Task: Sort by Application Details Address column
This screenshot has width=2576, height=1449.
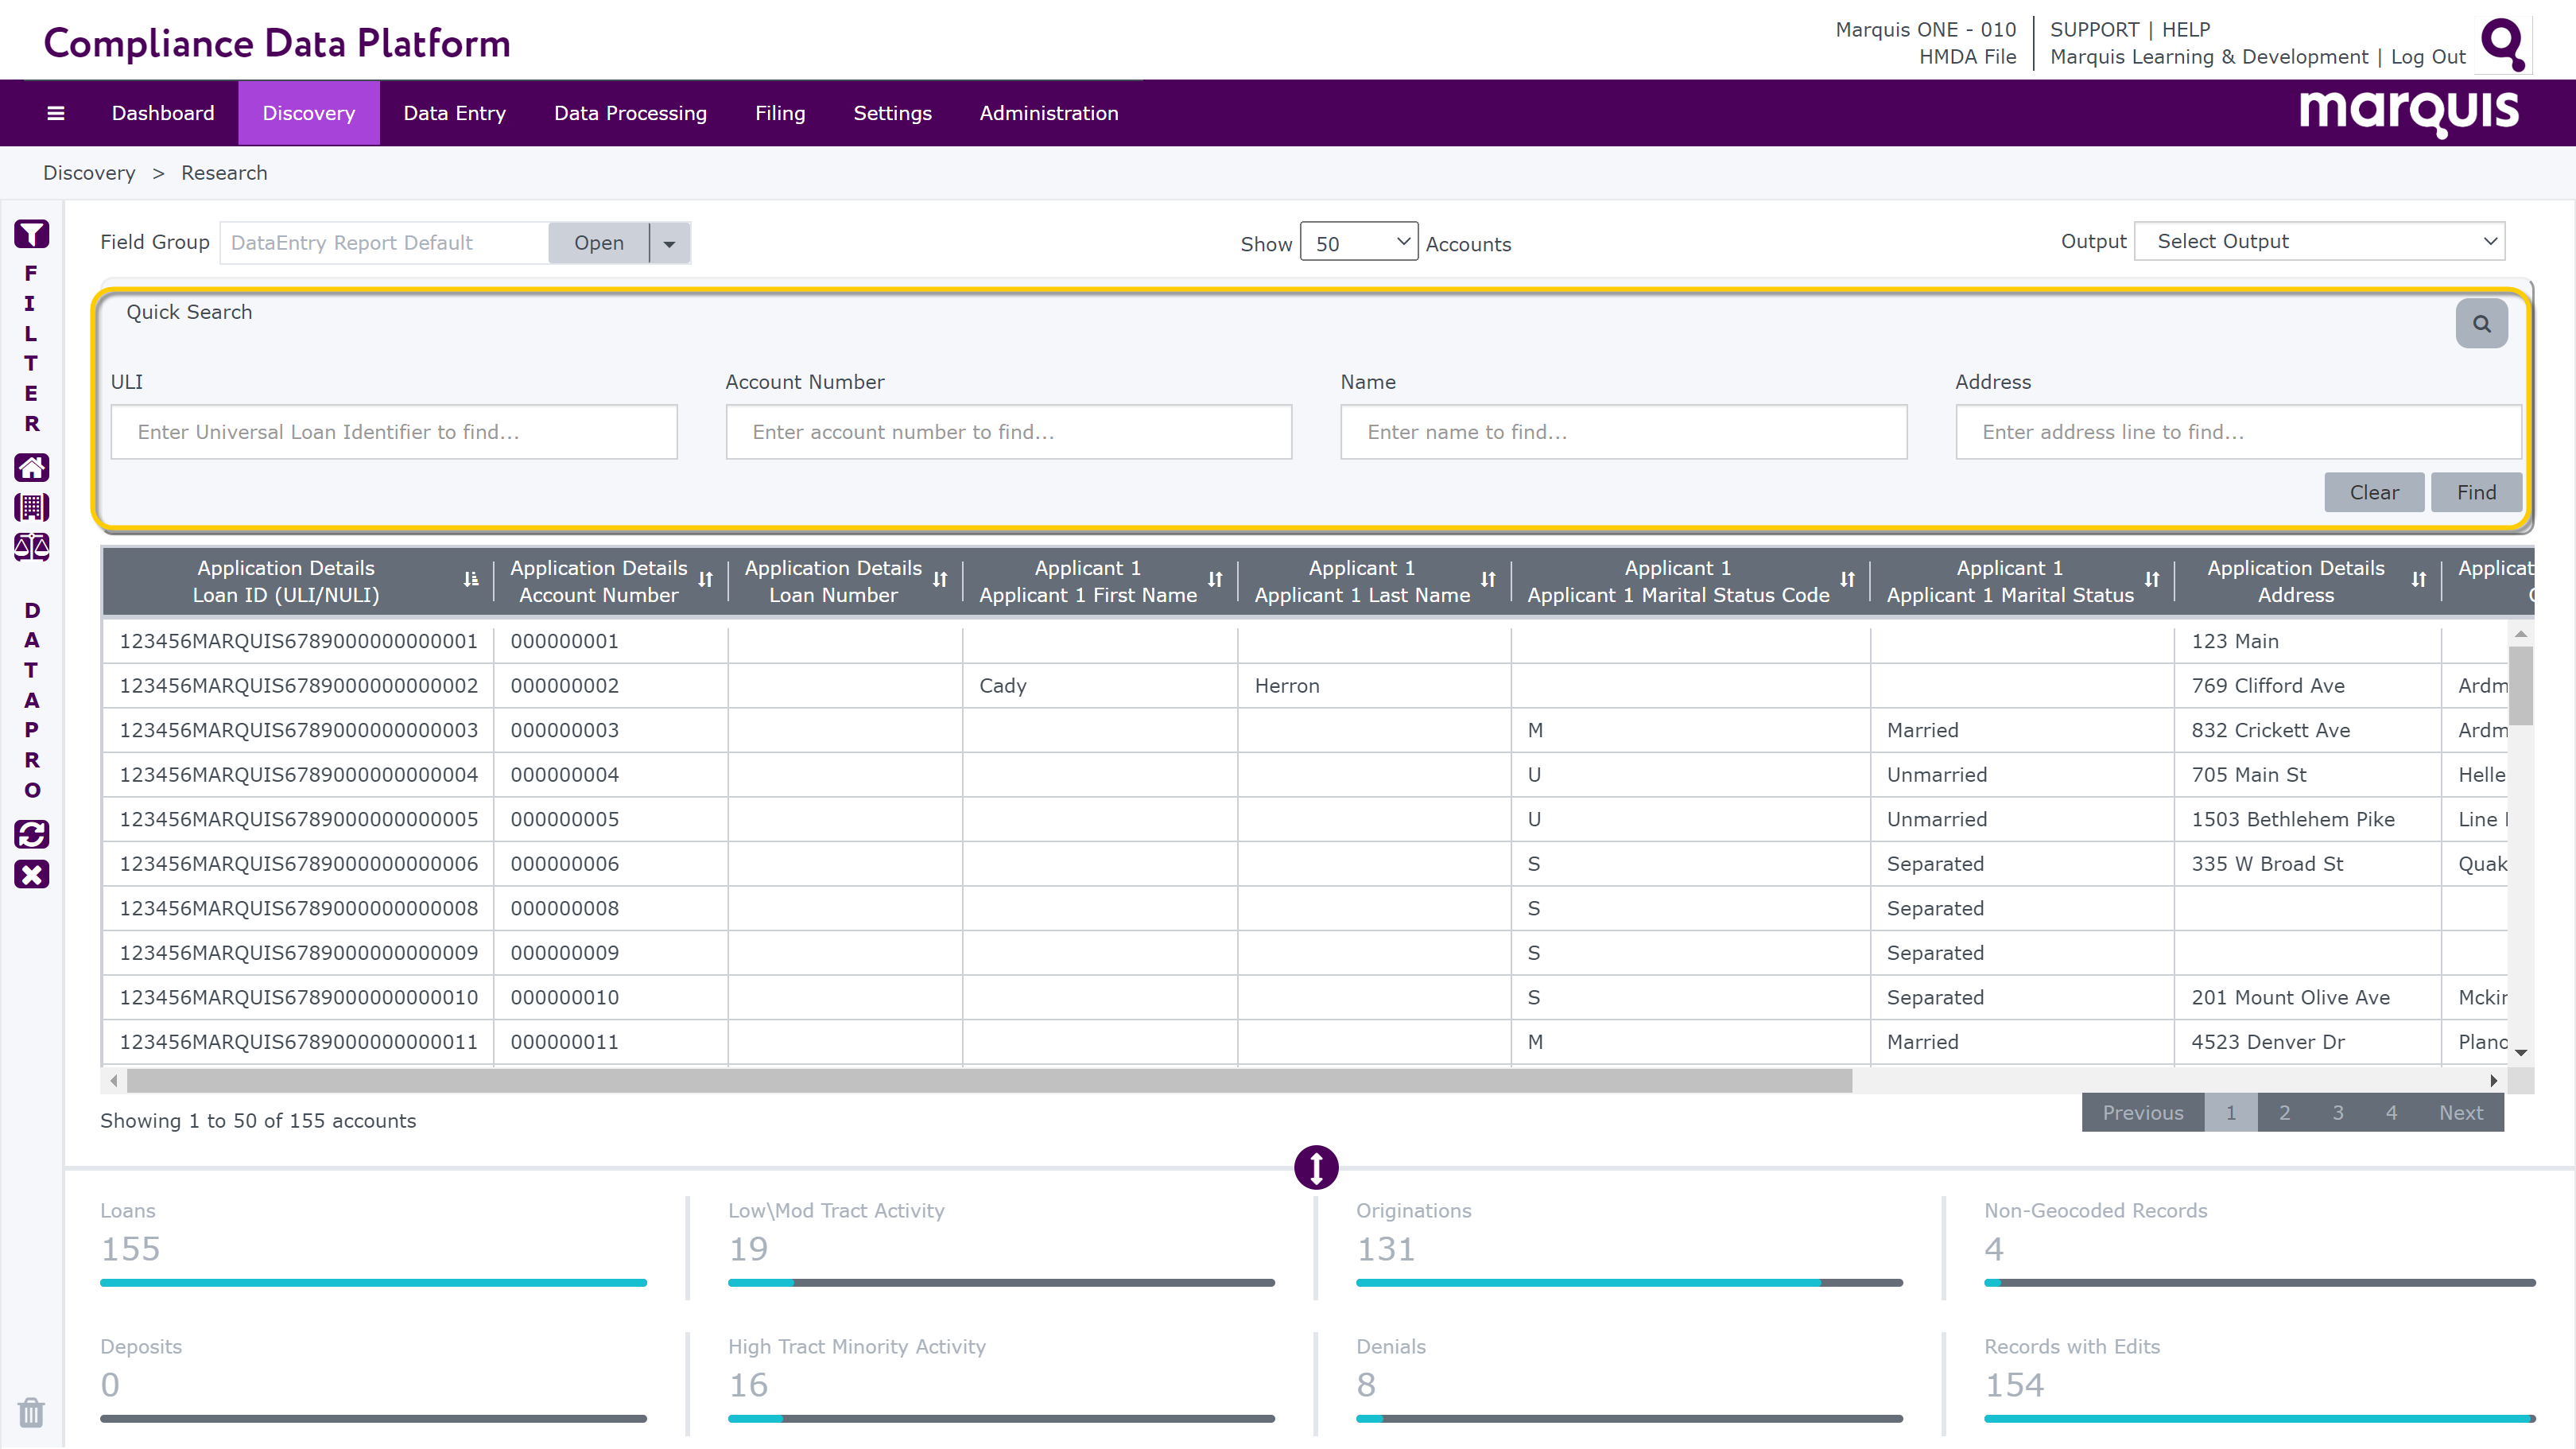Action: [x=2419, y=580]
